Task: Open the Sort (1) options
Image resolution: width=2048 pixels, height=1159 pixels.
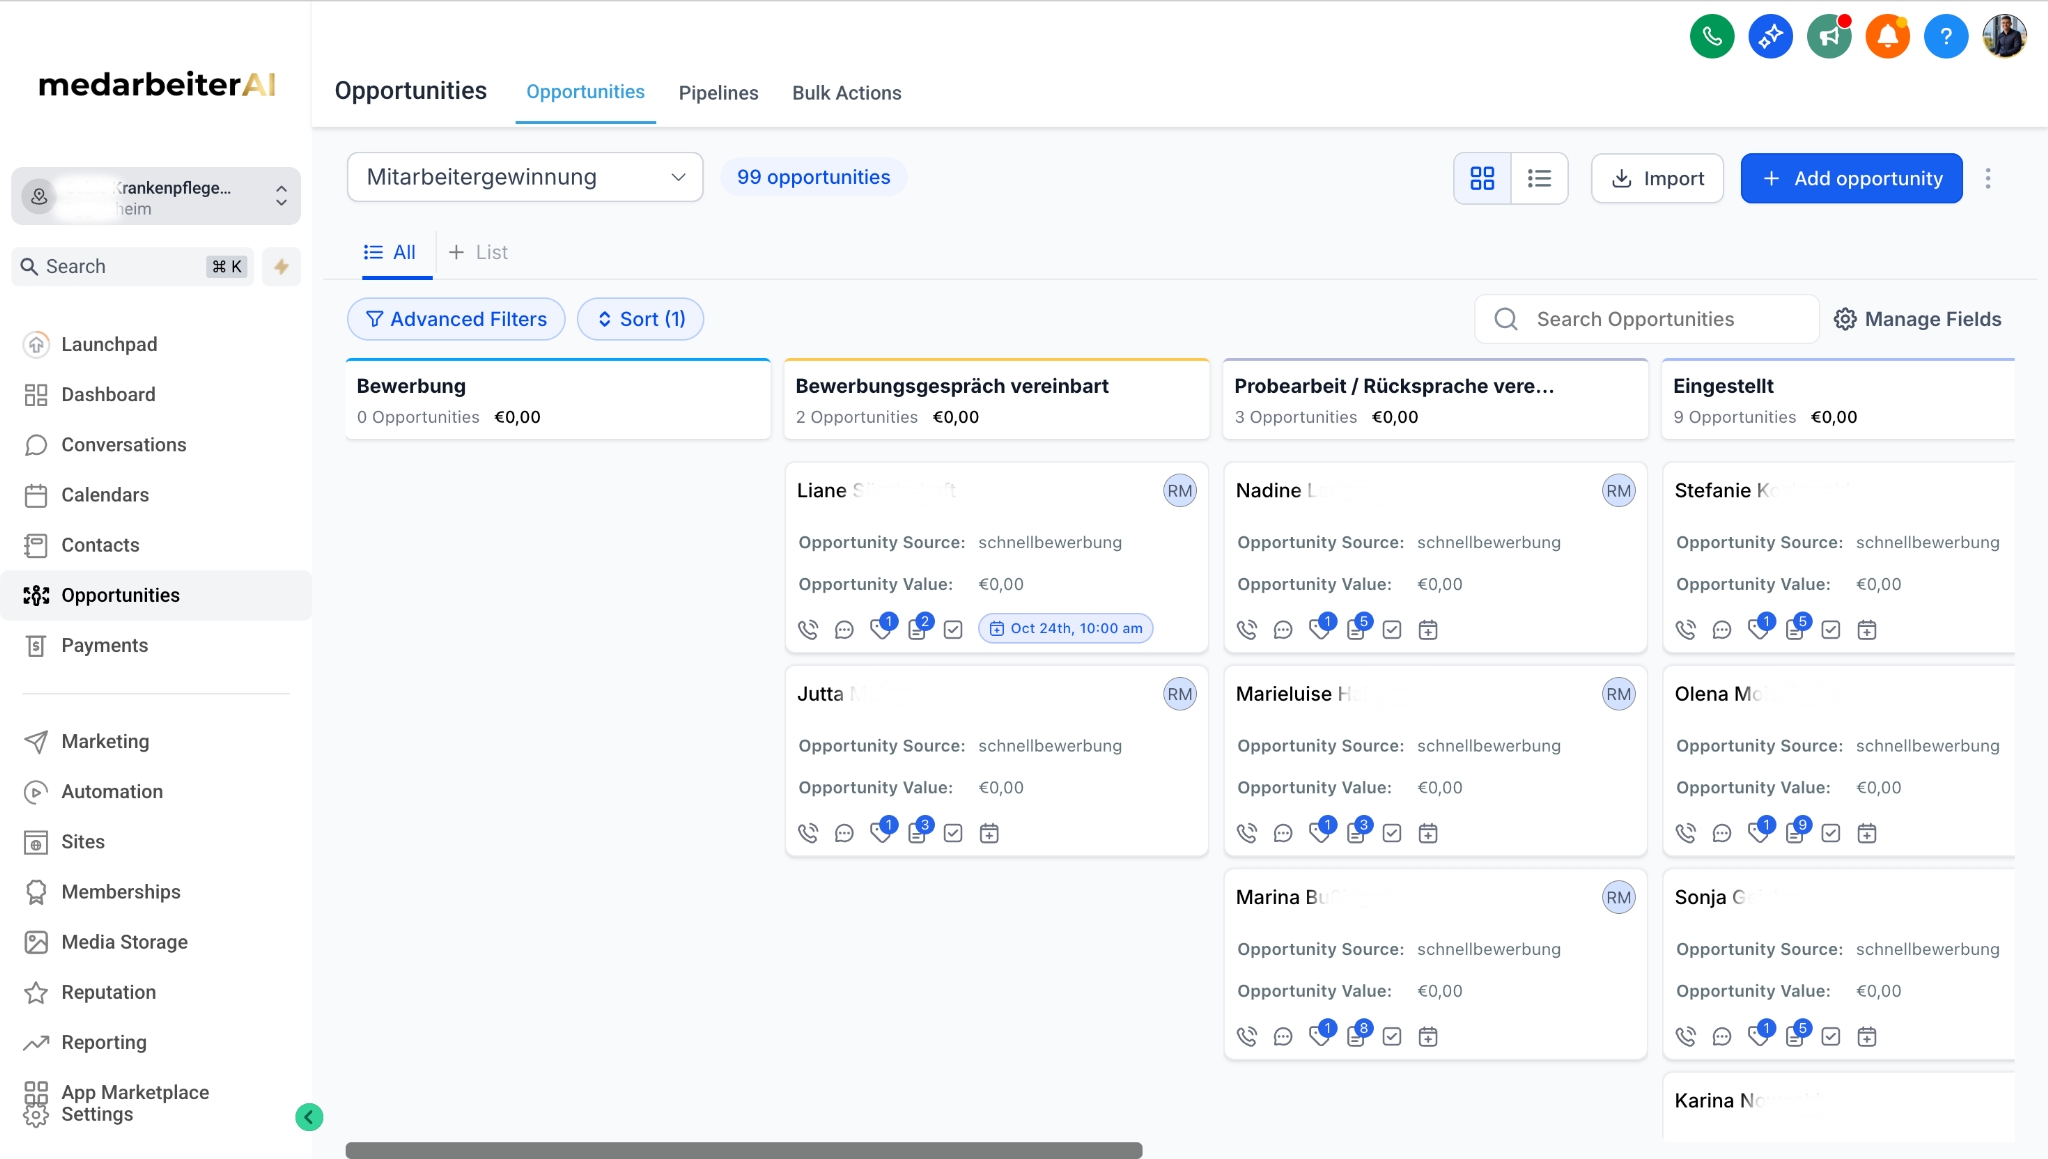Action: point(640,319)
